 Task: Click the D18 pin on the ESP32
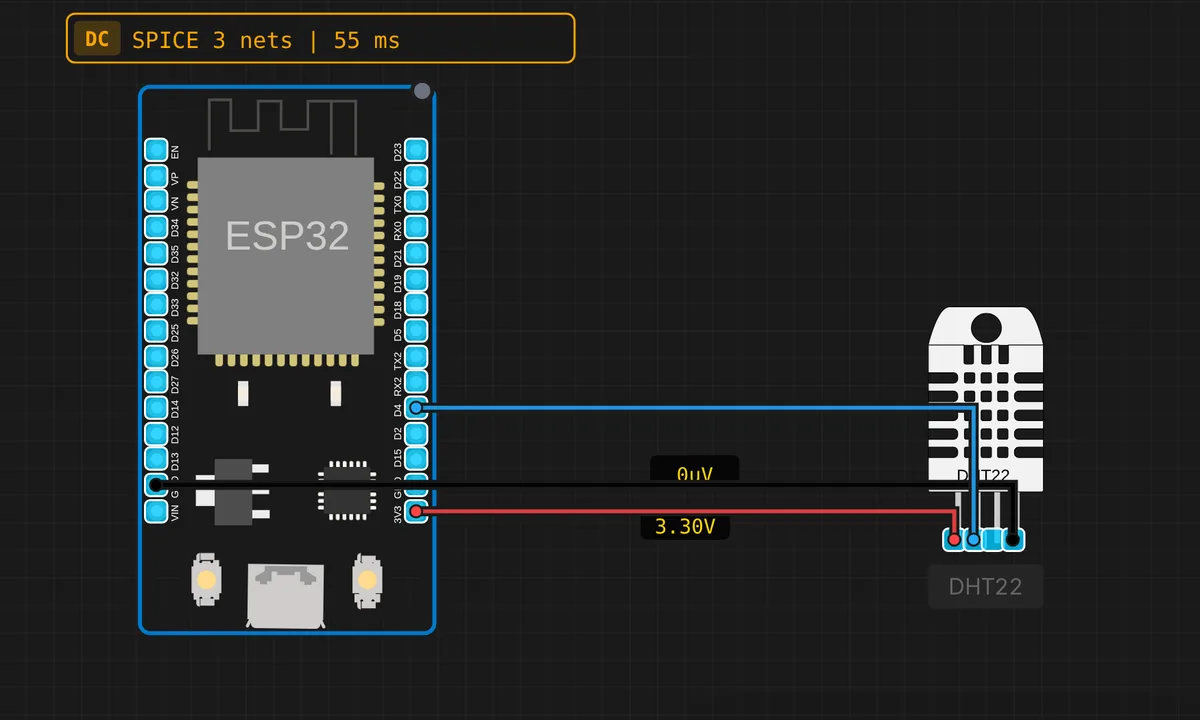point(416,305)
